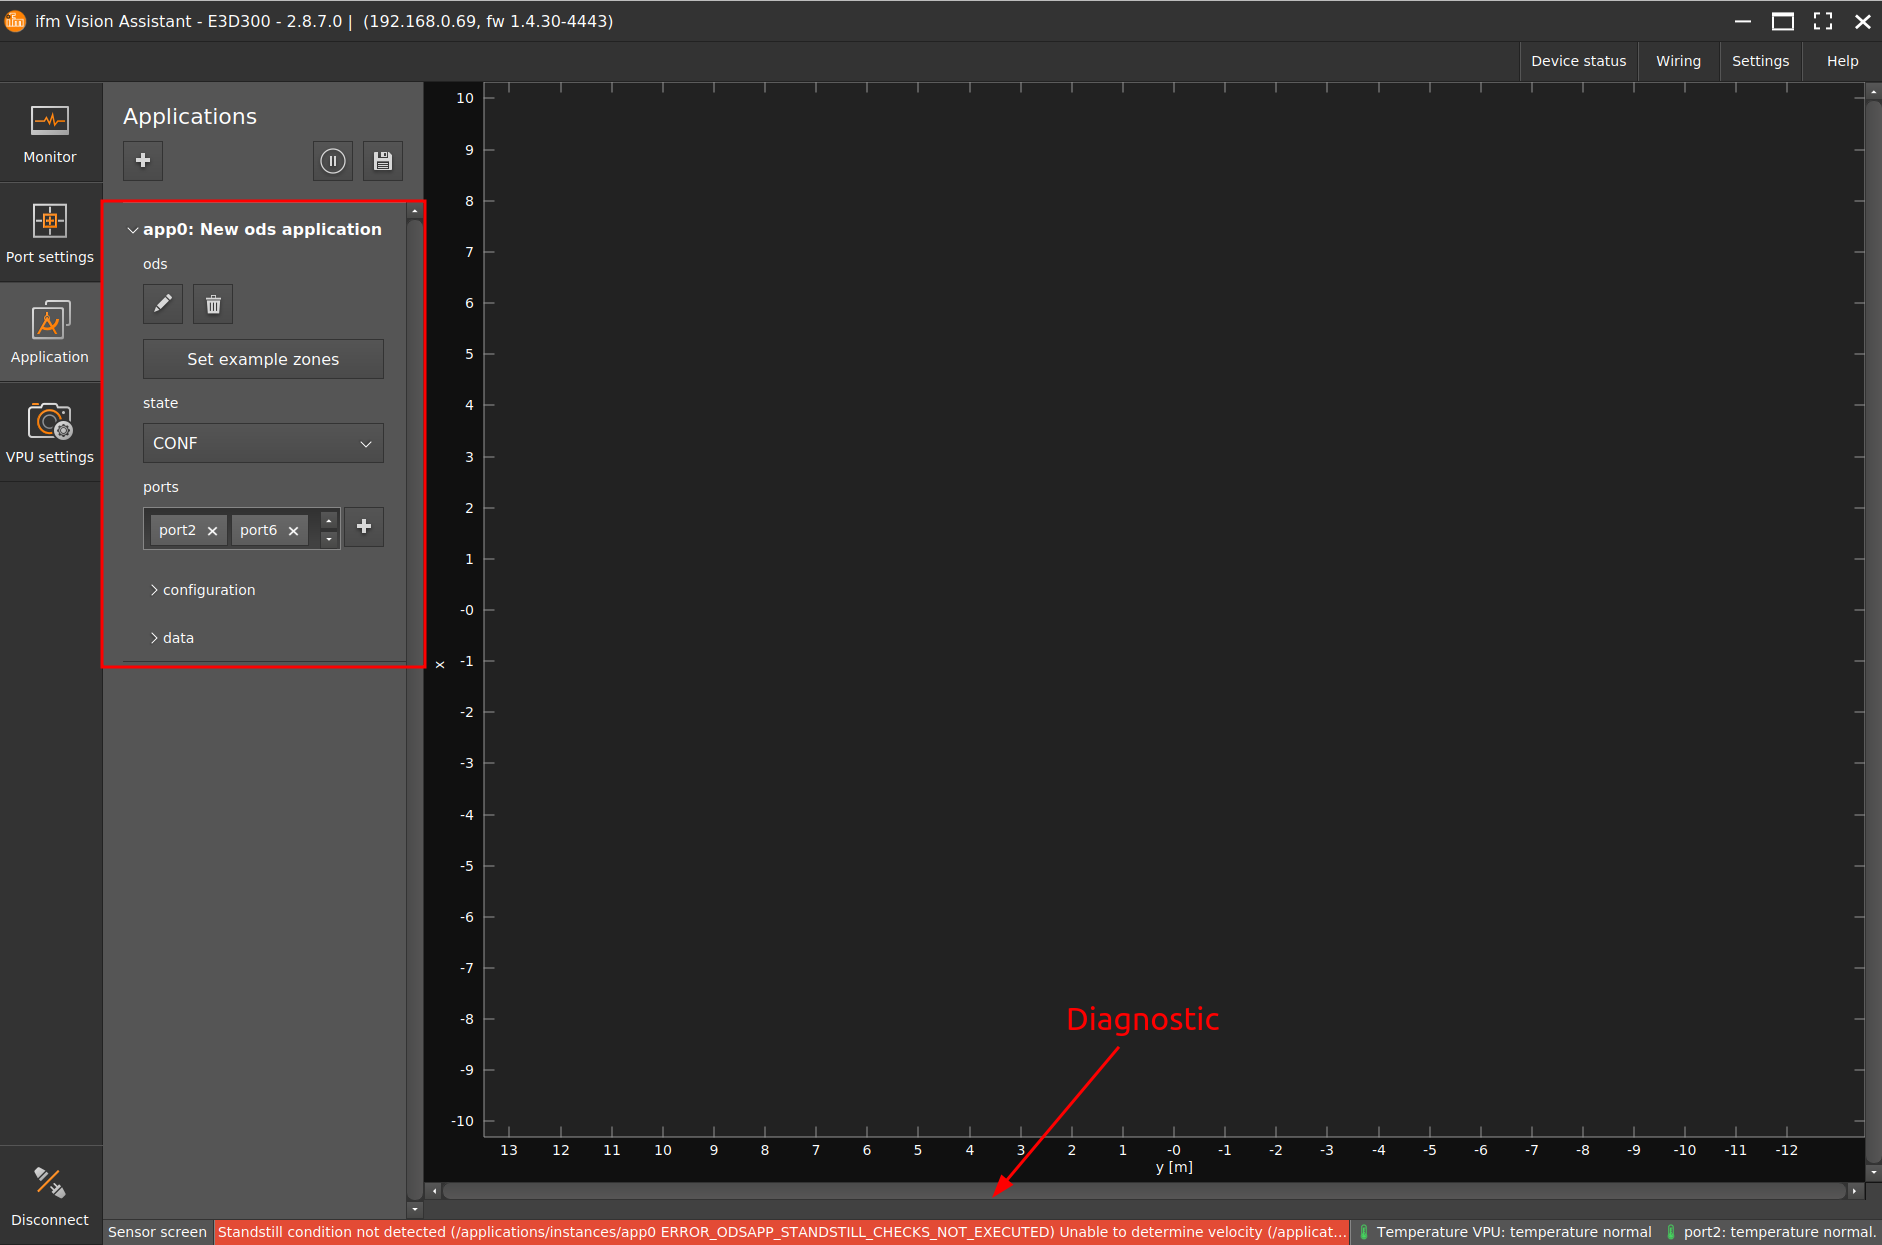Add a port with the plus icon
Viewport: 1882px width, 1245px height.
363,527
